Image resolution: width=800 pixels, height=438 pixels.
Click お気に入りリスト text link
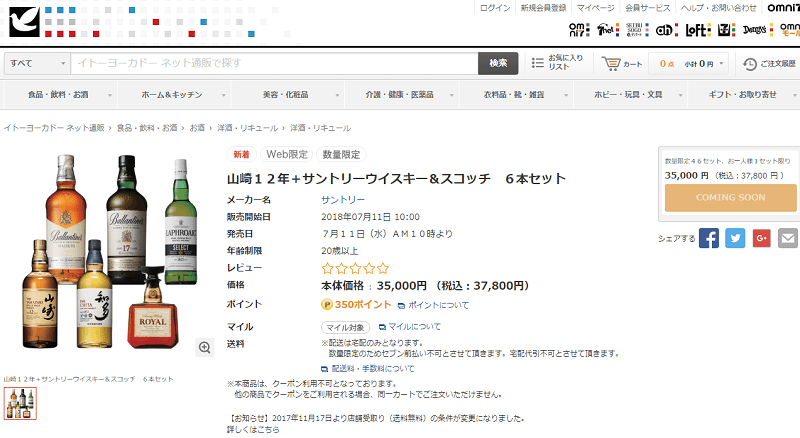565,62
